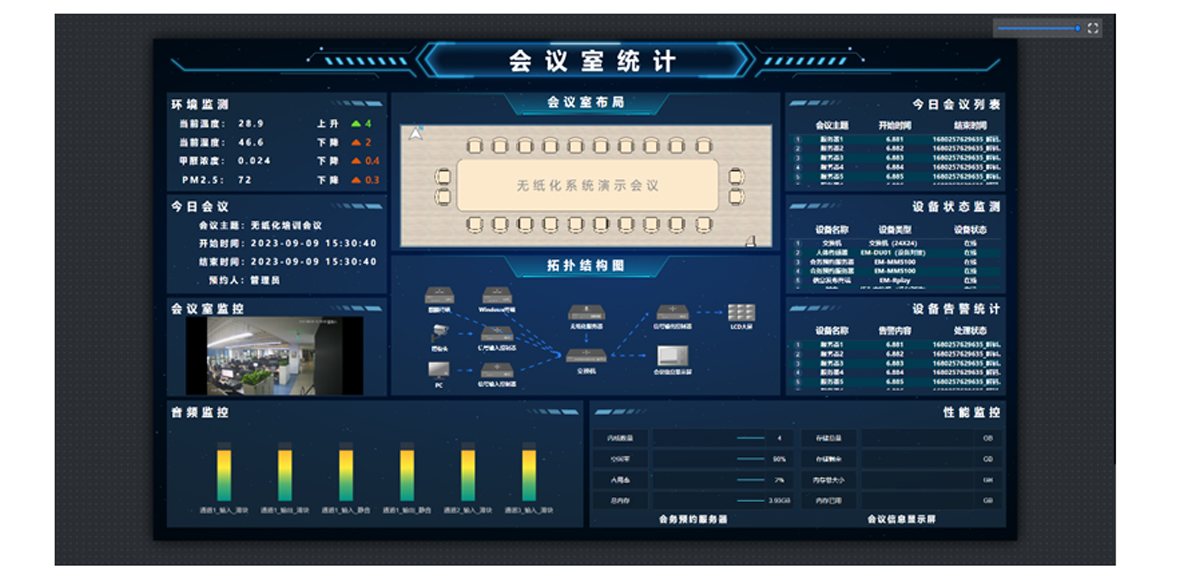Viewport: 1200px width, 578px height.
Task: Click the 会议室统计 dashboard title
Action: coord(592,61)
